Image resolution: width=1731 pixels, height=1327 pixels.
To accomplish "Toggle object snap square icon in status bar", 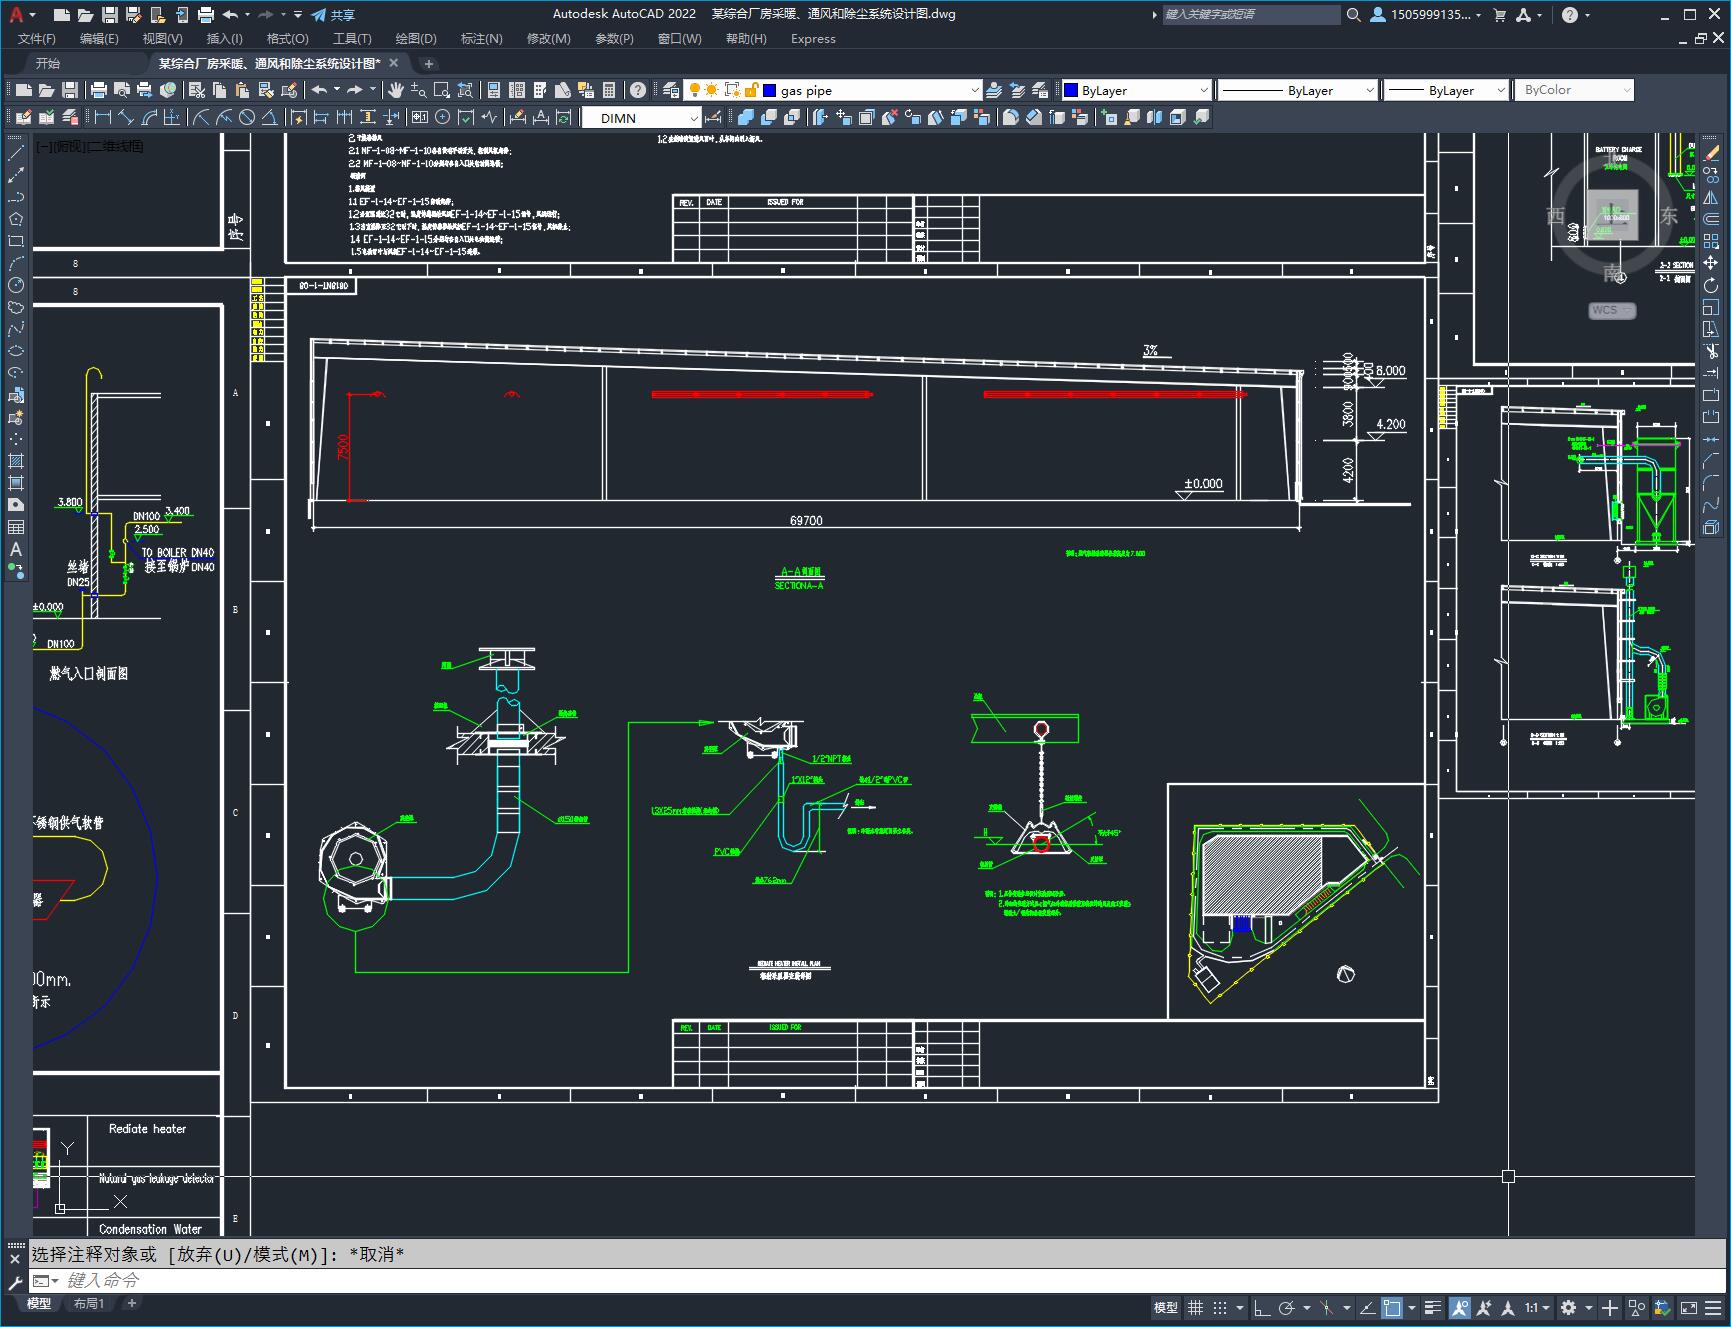I will point(1392,1307).
